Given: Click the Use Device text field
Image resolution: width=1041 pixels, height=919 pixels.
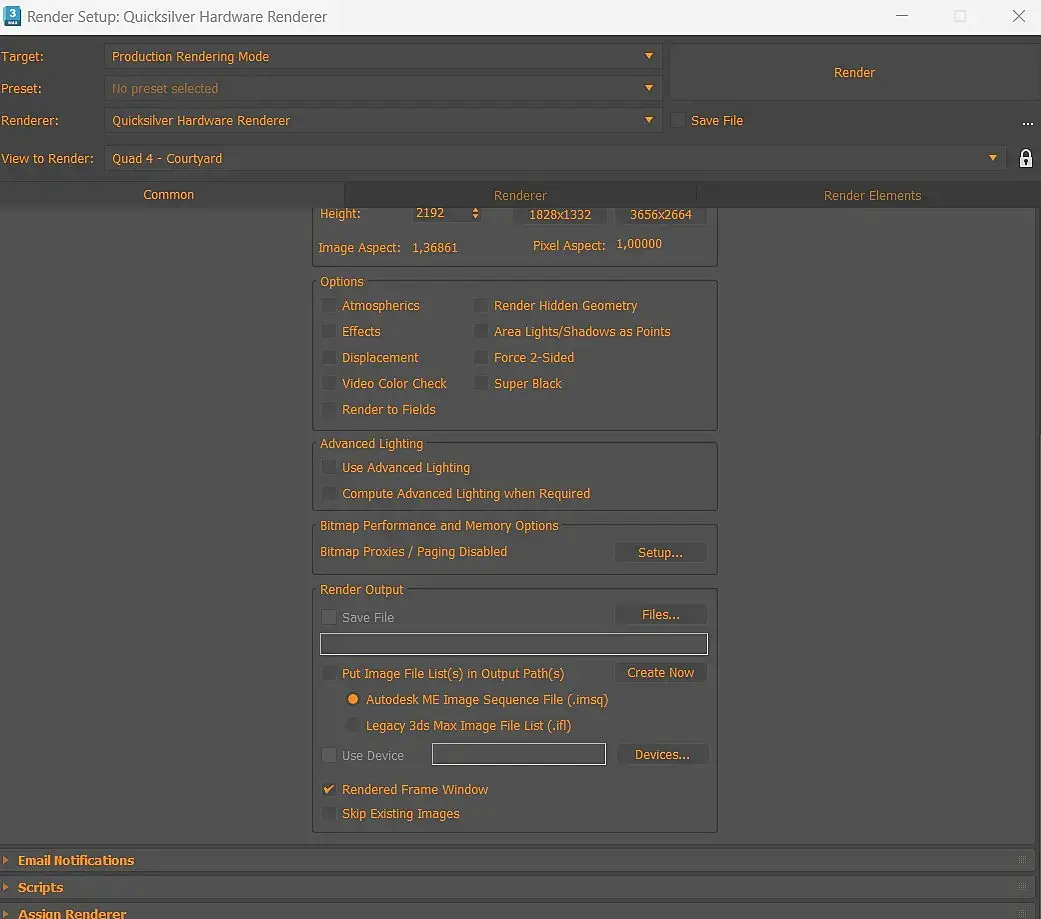Looking at the screenshot, I should coord(519,754).
